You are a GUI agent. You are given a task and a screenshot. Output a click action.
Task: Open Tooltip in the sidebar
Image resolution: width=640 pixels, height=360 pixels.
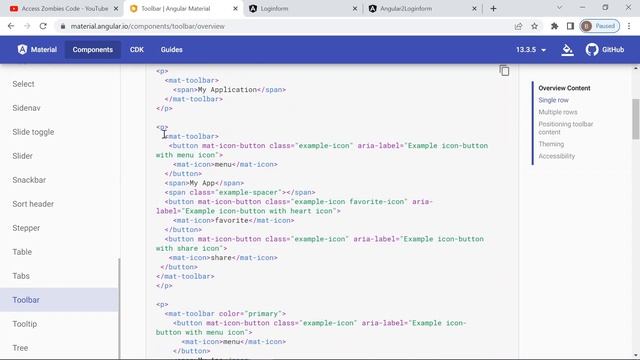coord(24,324)
